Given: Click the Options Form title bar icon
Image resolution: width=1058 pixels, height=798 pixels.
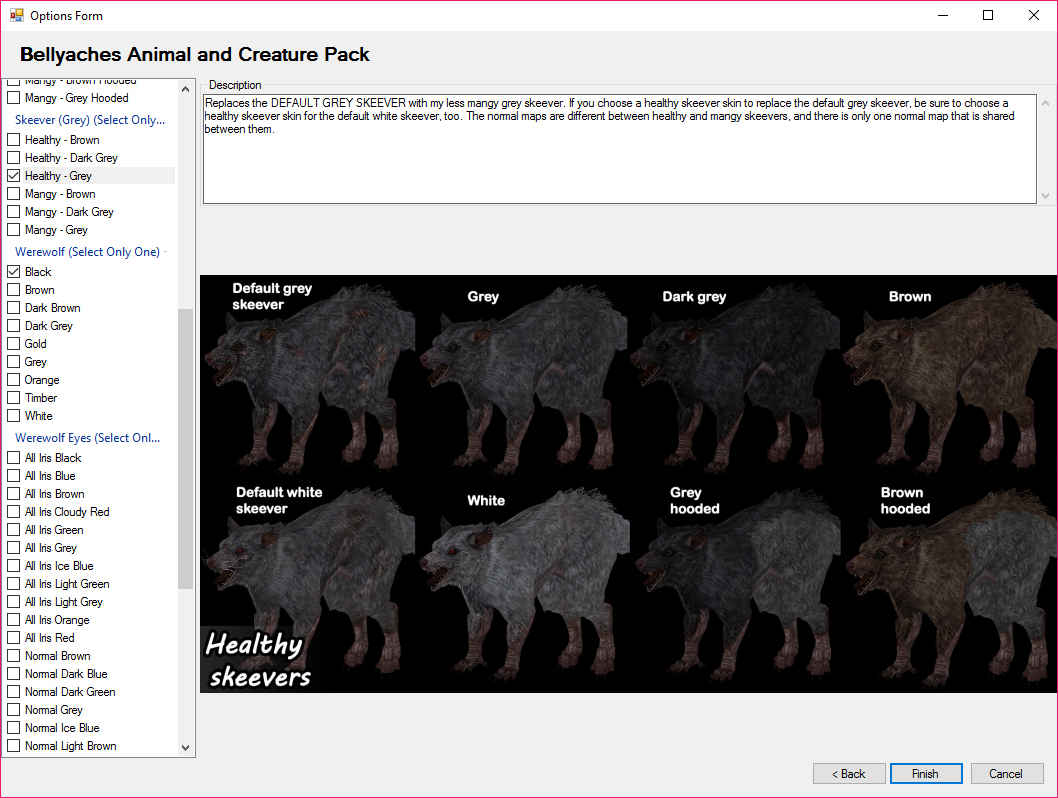Looking at the screenshot, I should pos(17,15).
